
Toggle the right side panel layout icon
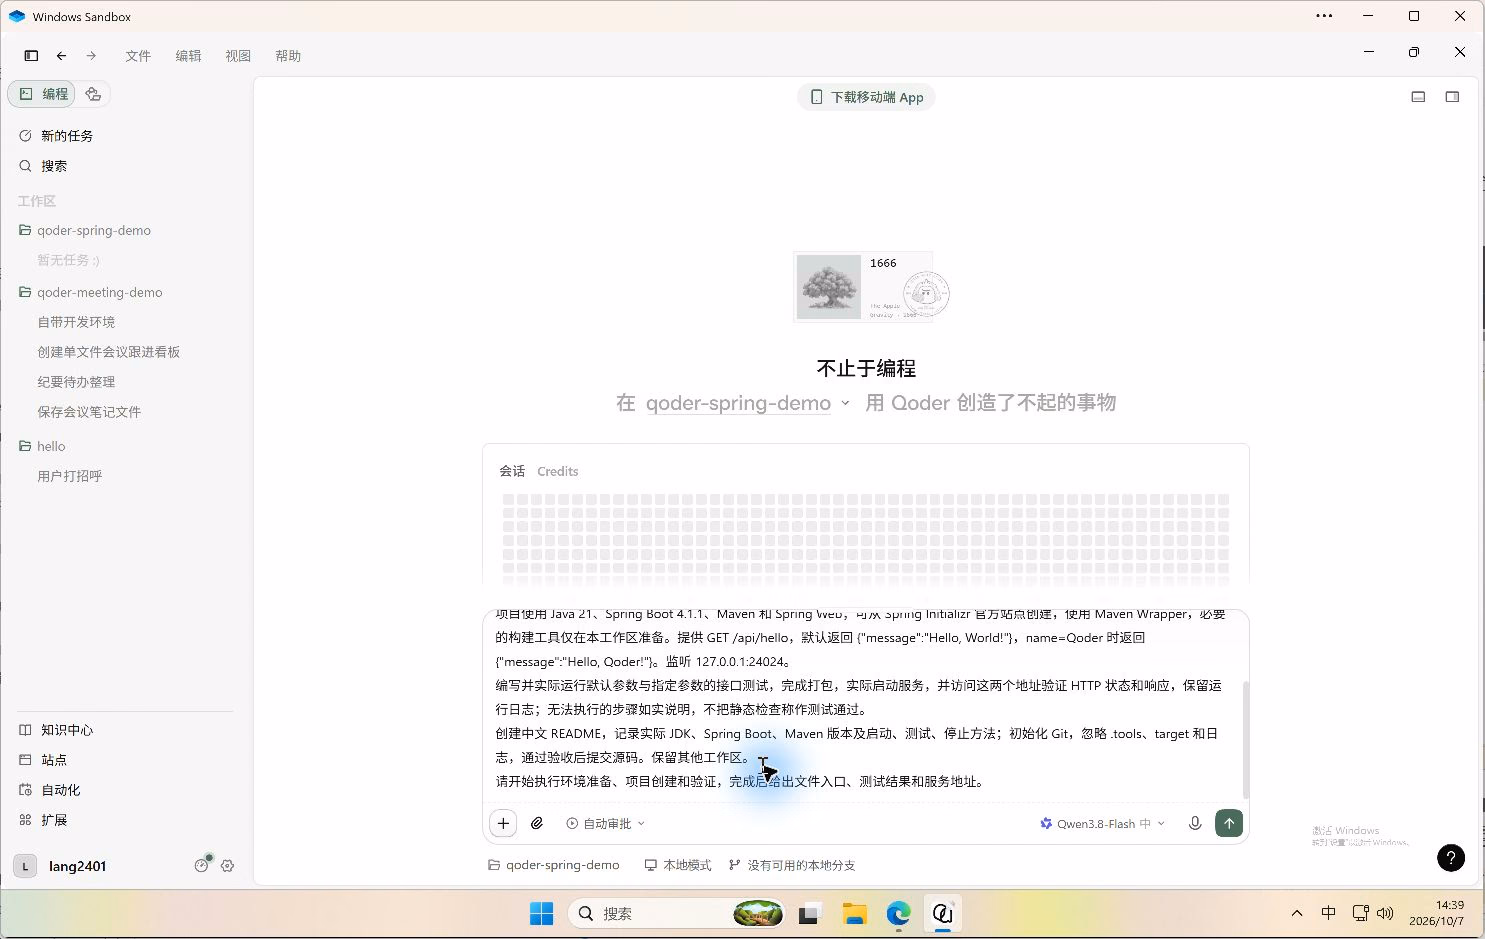point(1452,97)
